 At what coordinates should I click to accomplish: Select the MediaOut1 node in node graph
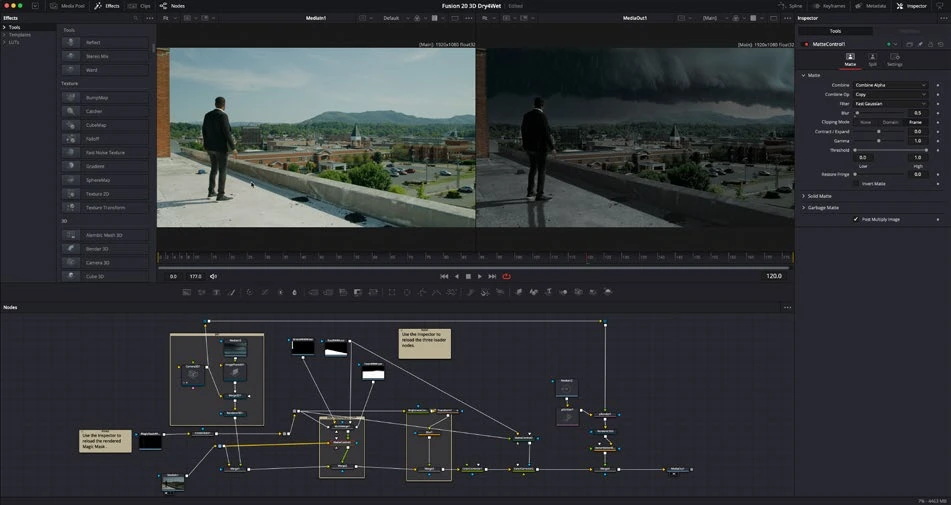click(x=678, y=469)
